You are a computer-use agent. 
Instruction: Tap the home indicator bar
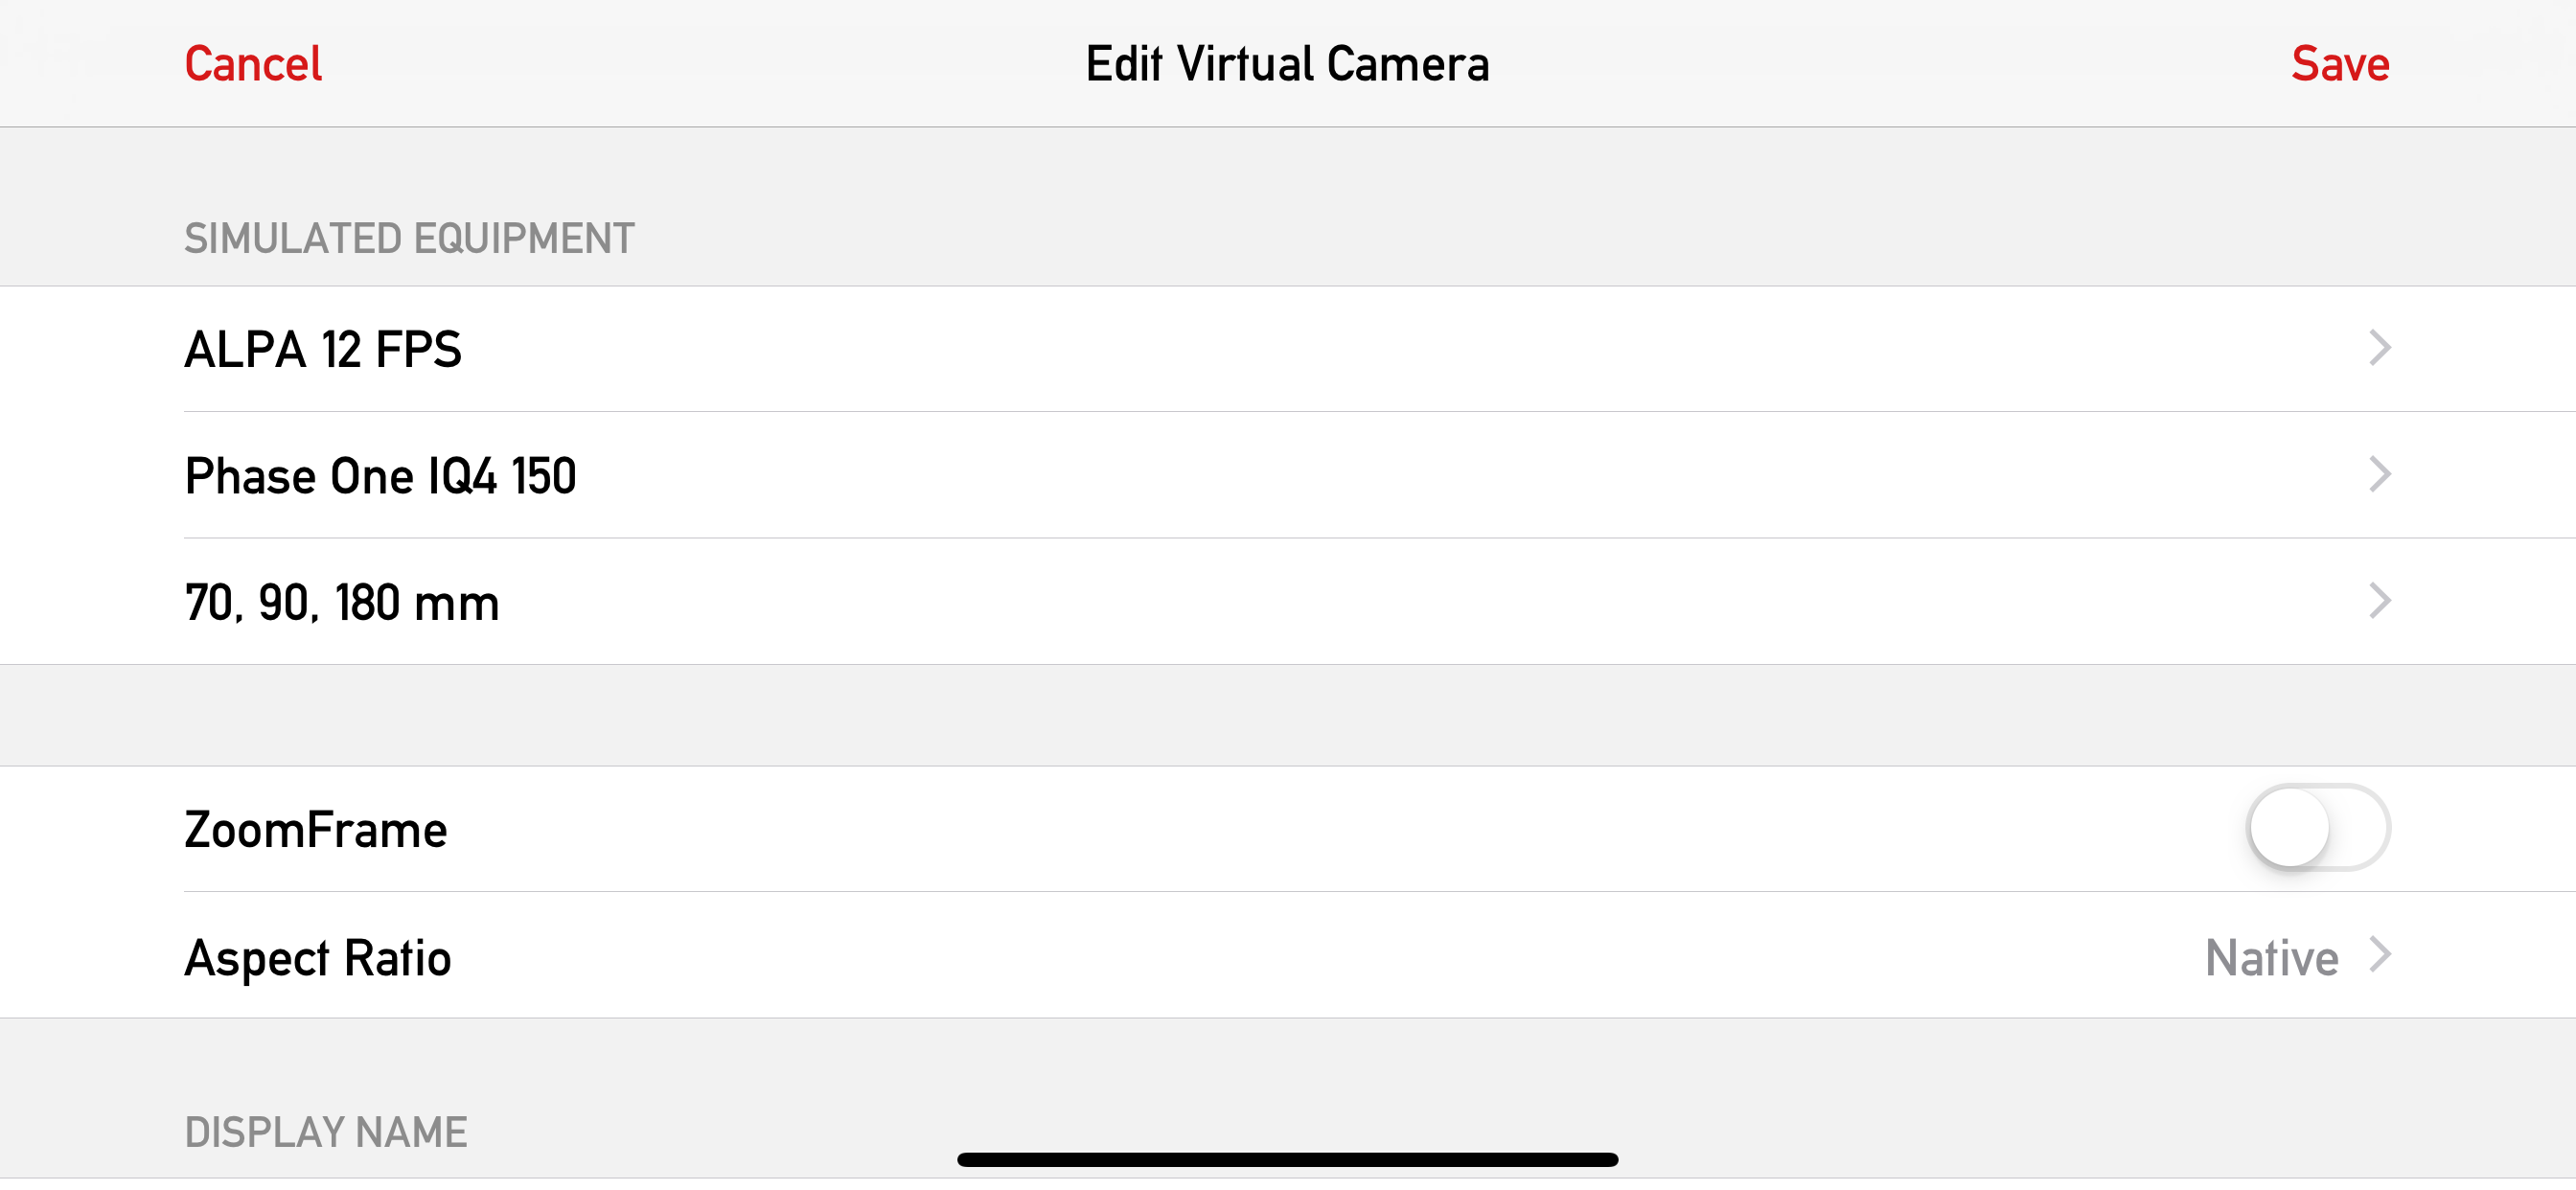coord(1288,1160)
